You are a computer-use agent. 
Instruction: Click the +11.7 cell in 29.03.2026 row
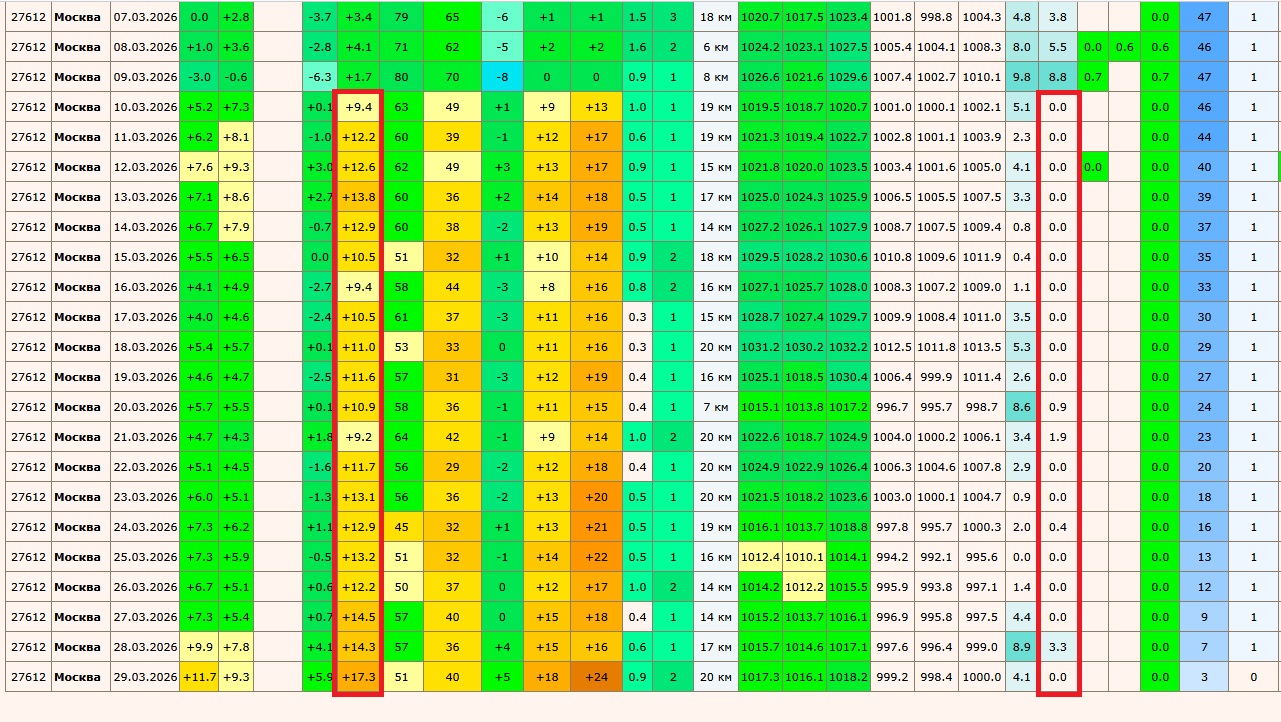(x=199, y=677)
